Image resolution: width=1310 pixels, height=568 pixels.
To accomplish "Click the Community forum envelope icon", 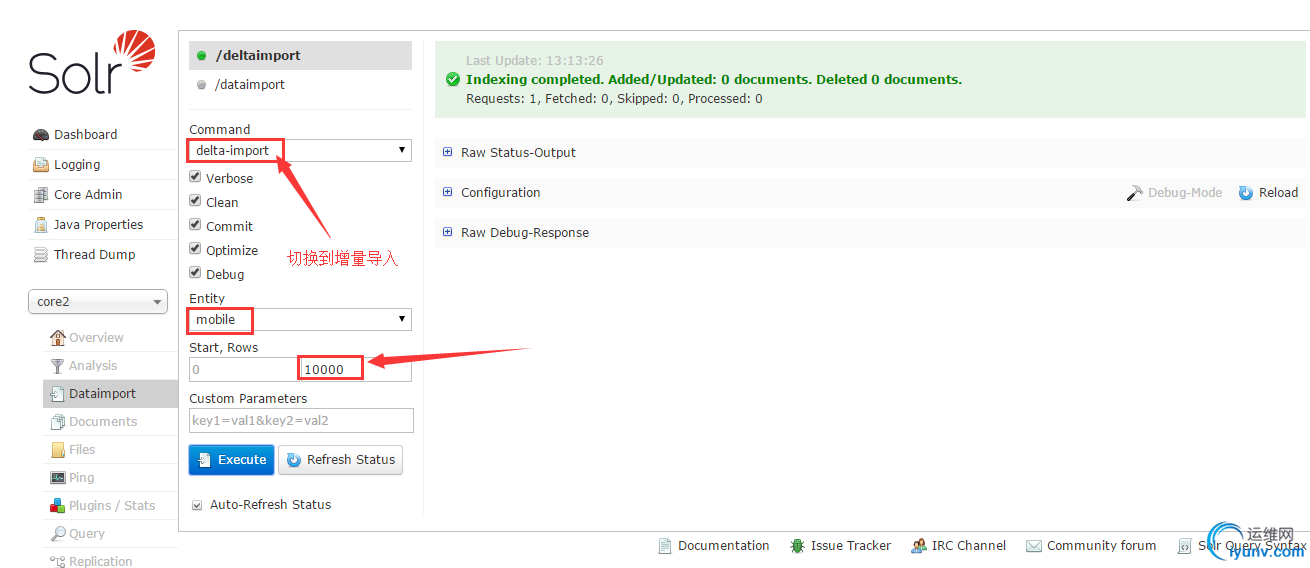I will click(1034, 546).
